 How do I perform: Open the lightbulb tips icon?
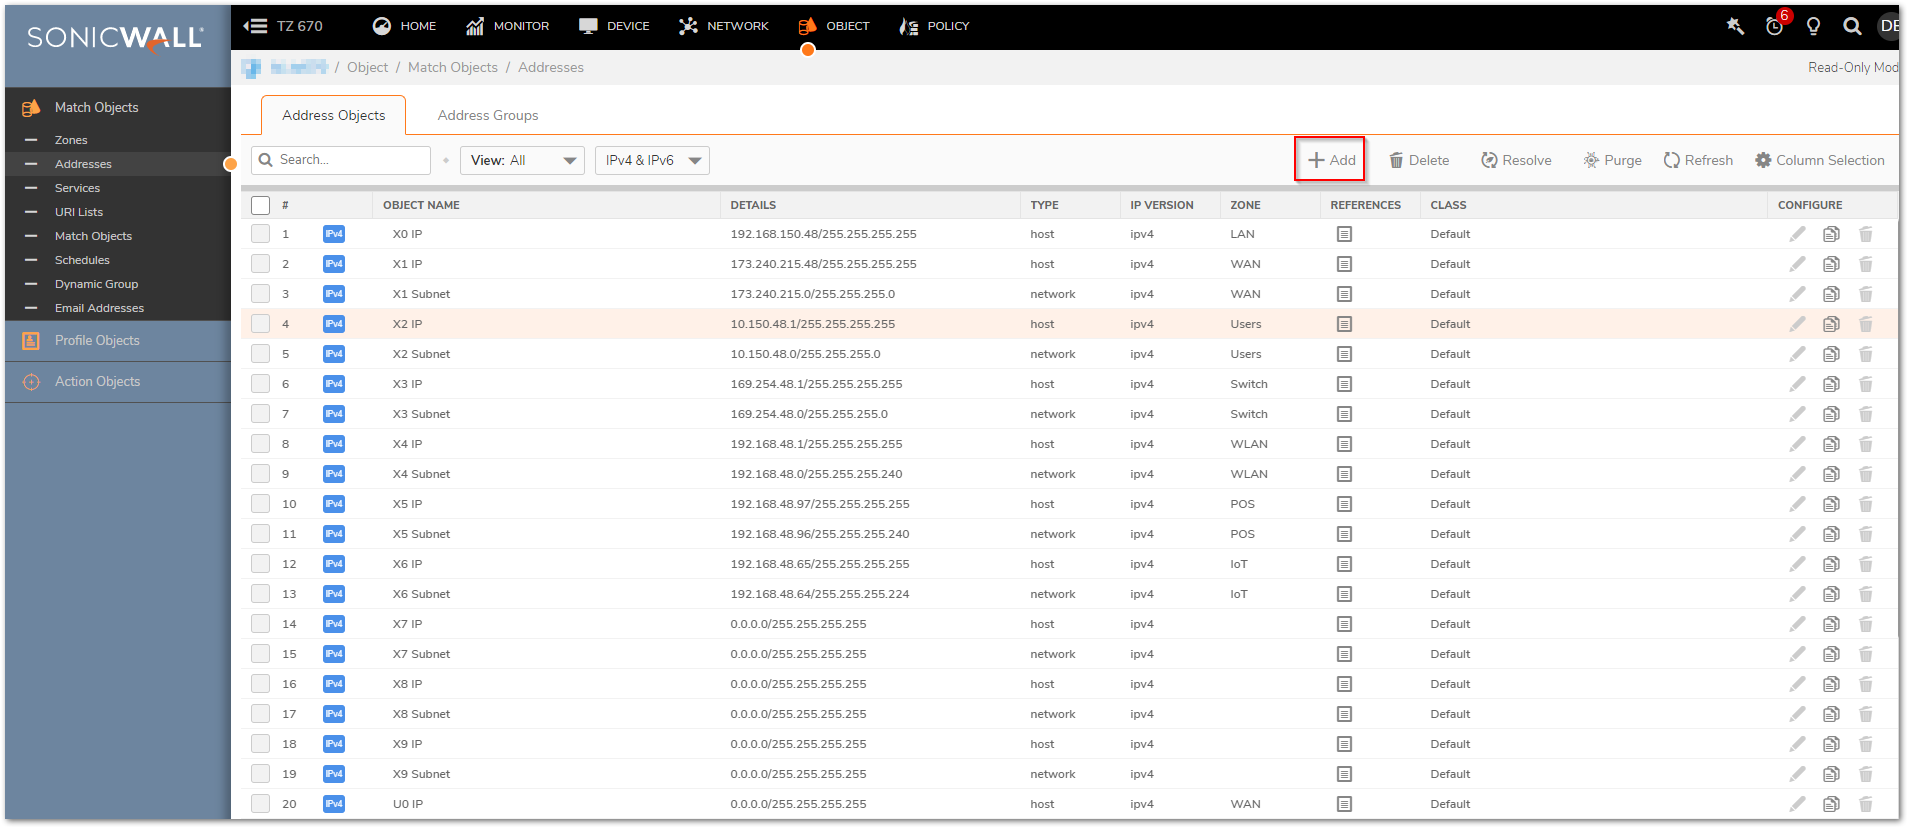pos(1813,26)
